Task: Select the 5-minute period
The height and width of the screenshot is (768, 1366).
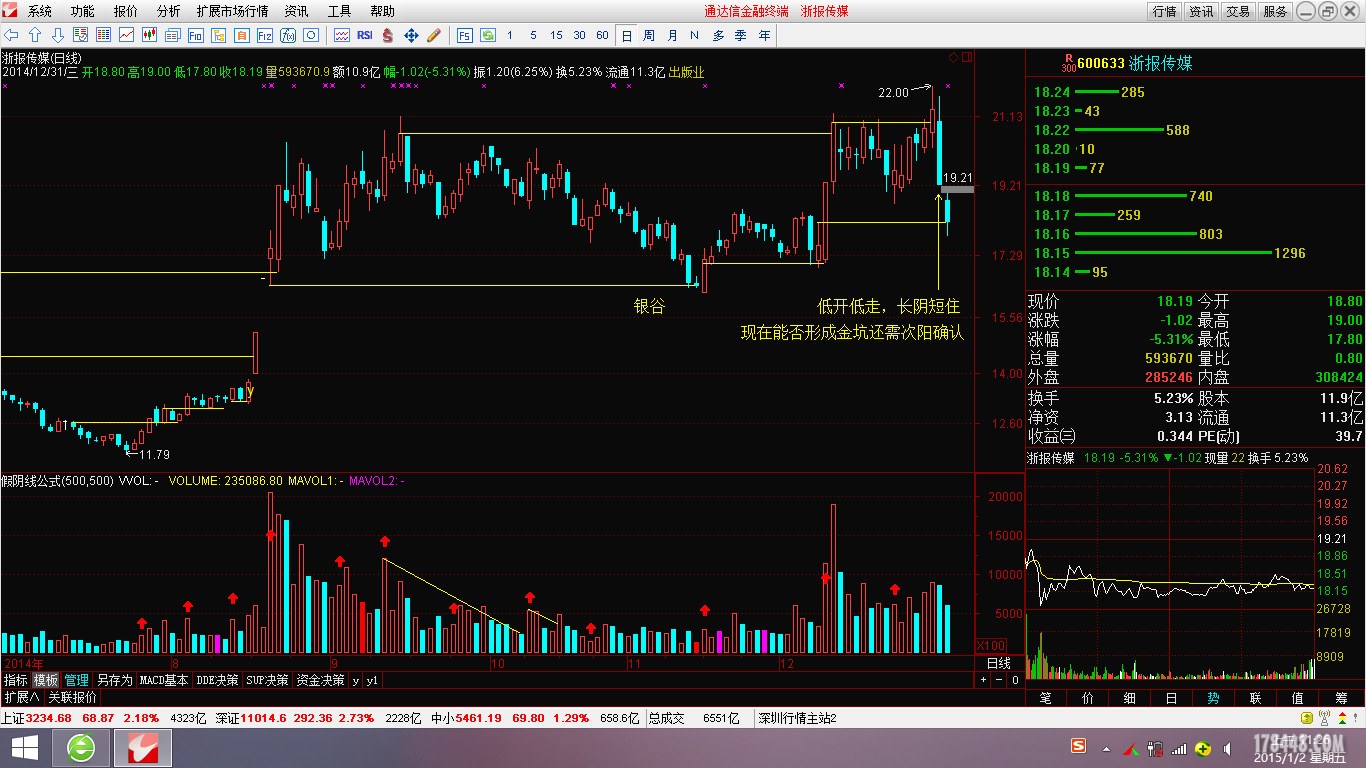Action: click(x=533, y=35)
